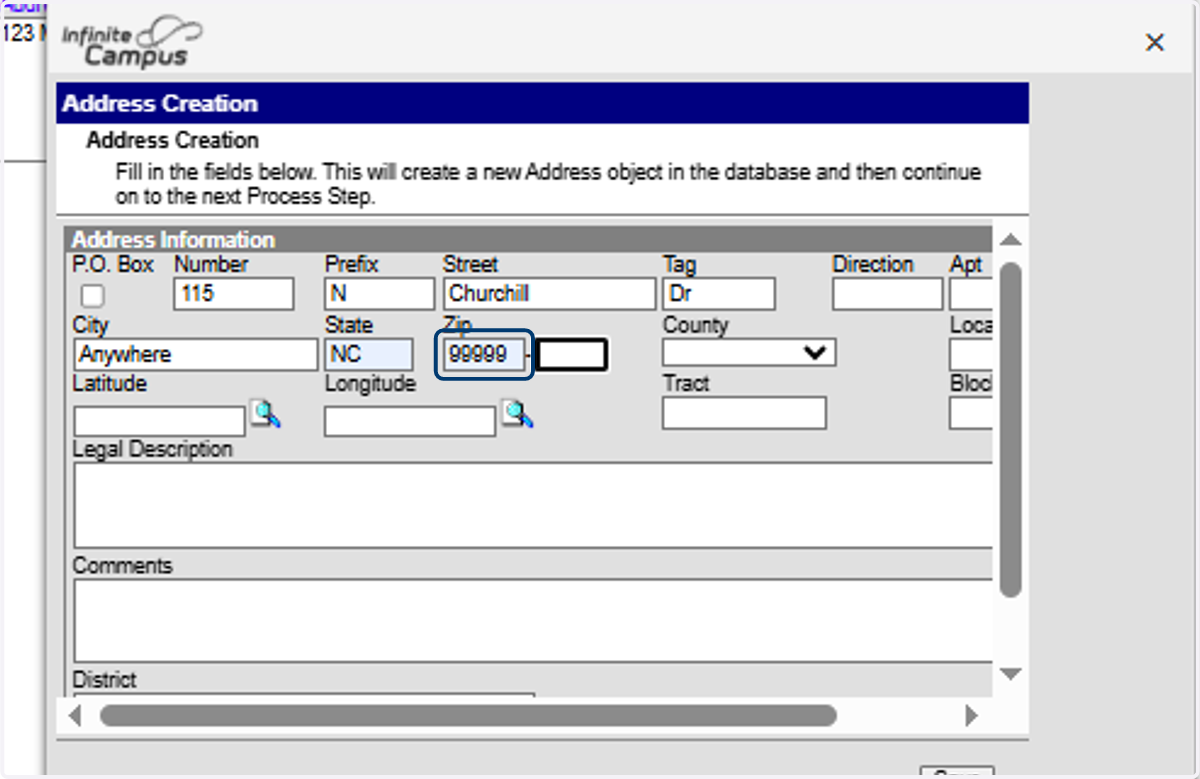Click the Latitude input field
The image size is (1200, 779).
point(160,421)
